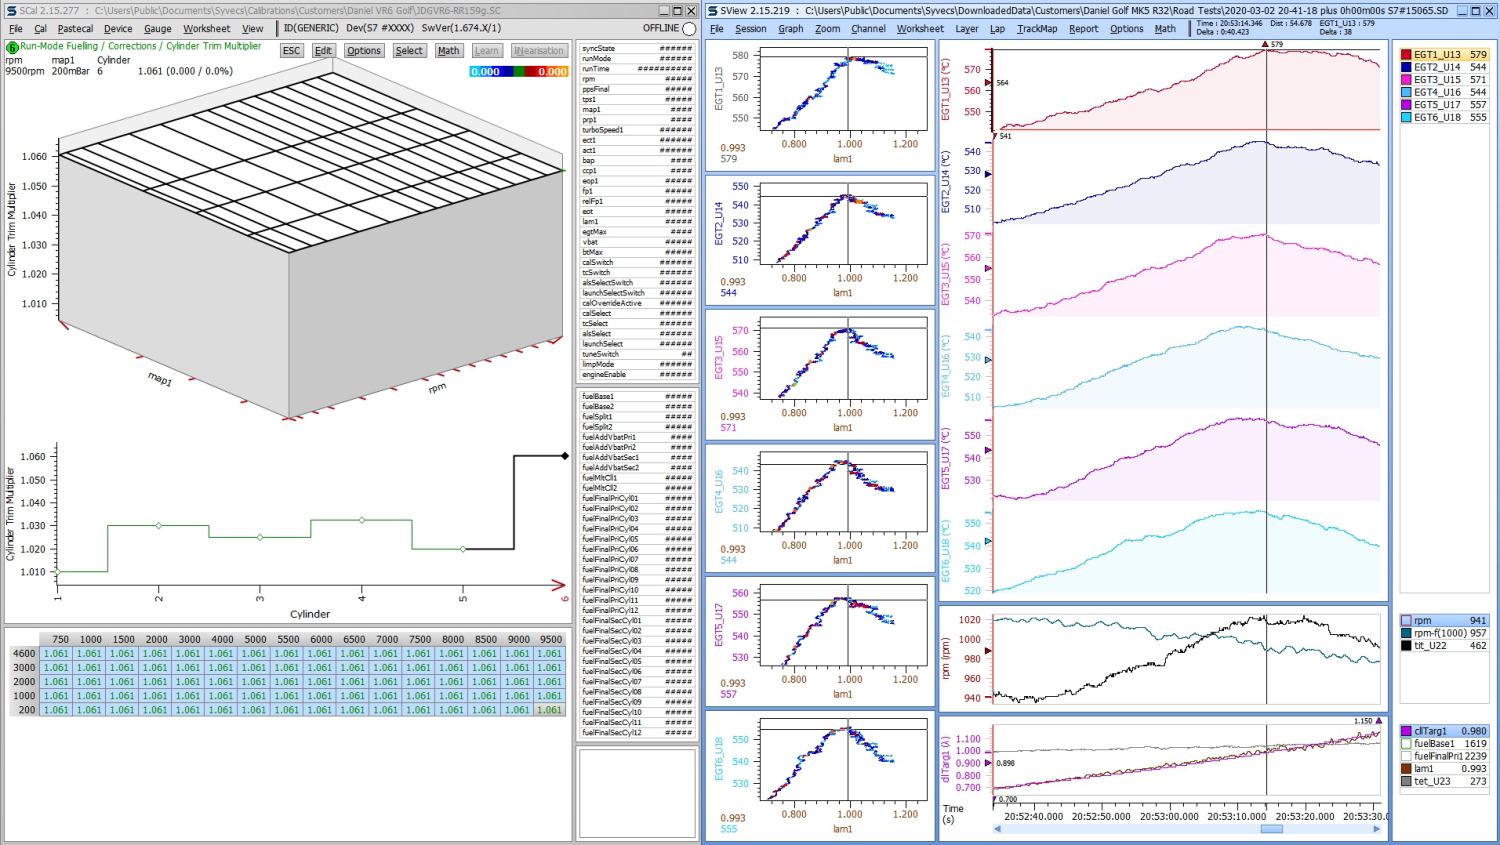Expand the Math button menu in SCal
The width and height of the screenshot is (1500, 845).
point(448,51)
